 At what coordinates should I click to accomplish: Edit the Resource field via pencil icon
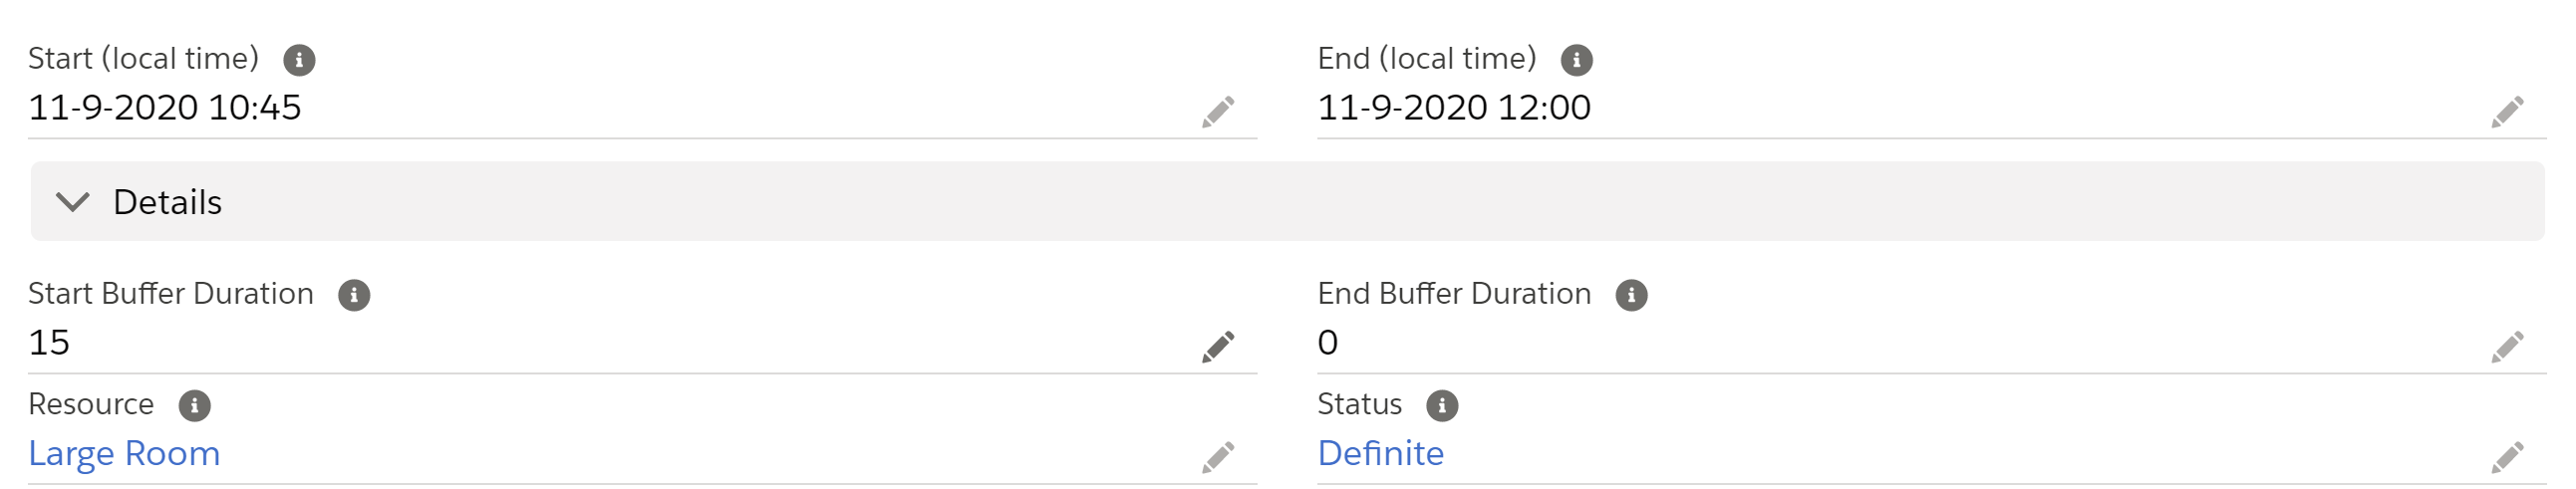coord(1217,456)
